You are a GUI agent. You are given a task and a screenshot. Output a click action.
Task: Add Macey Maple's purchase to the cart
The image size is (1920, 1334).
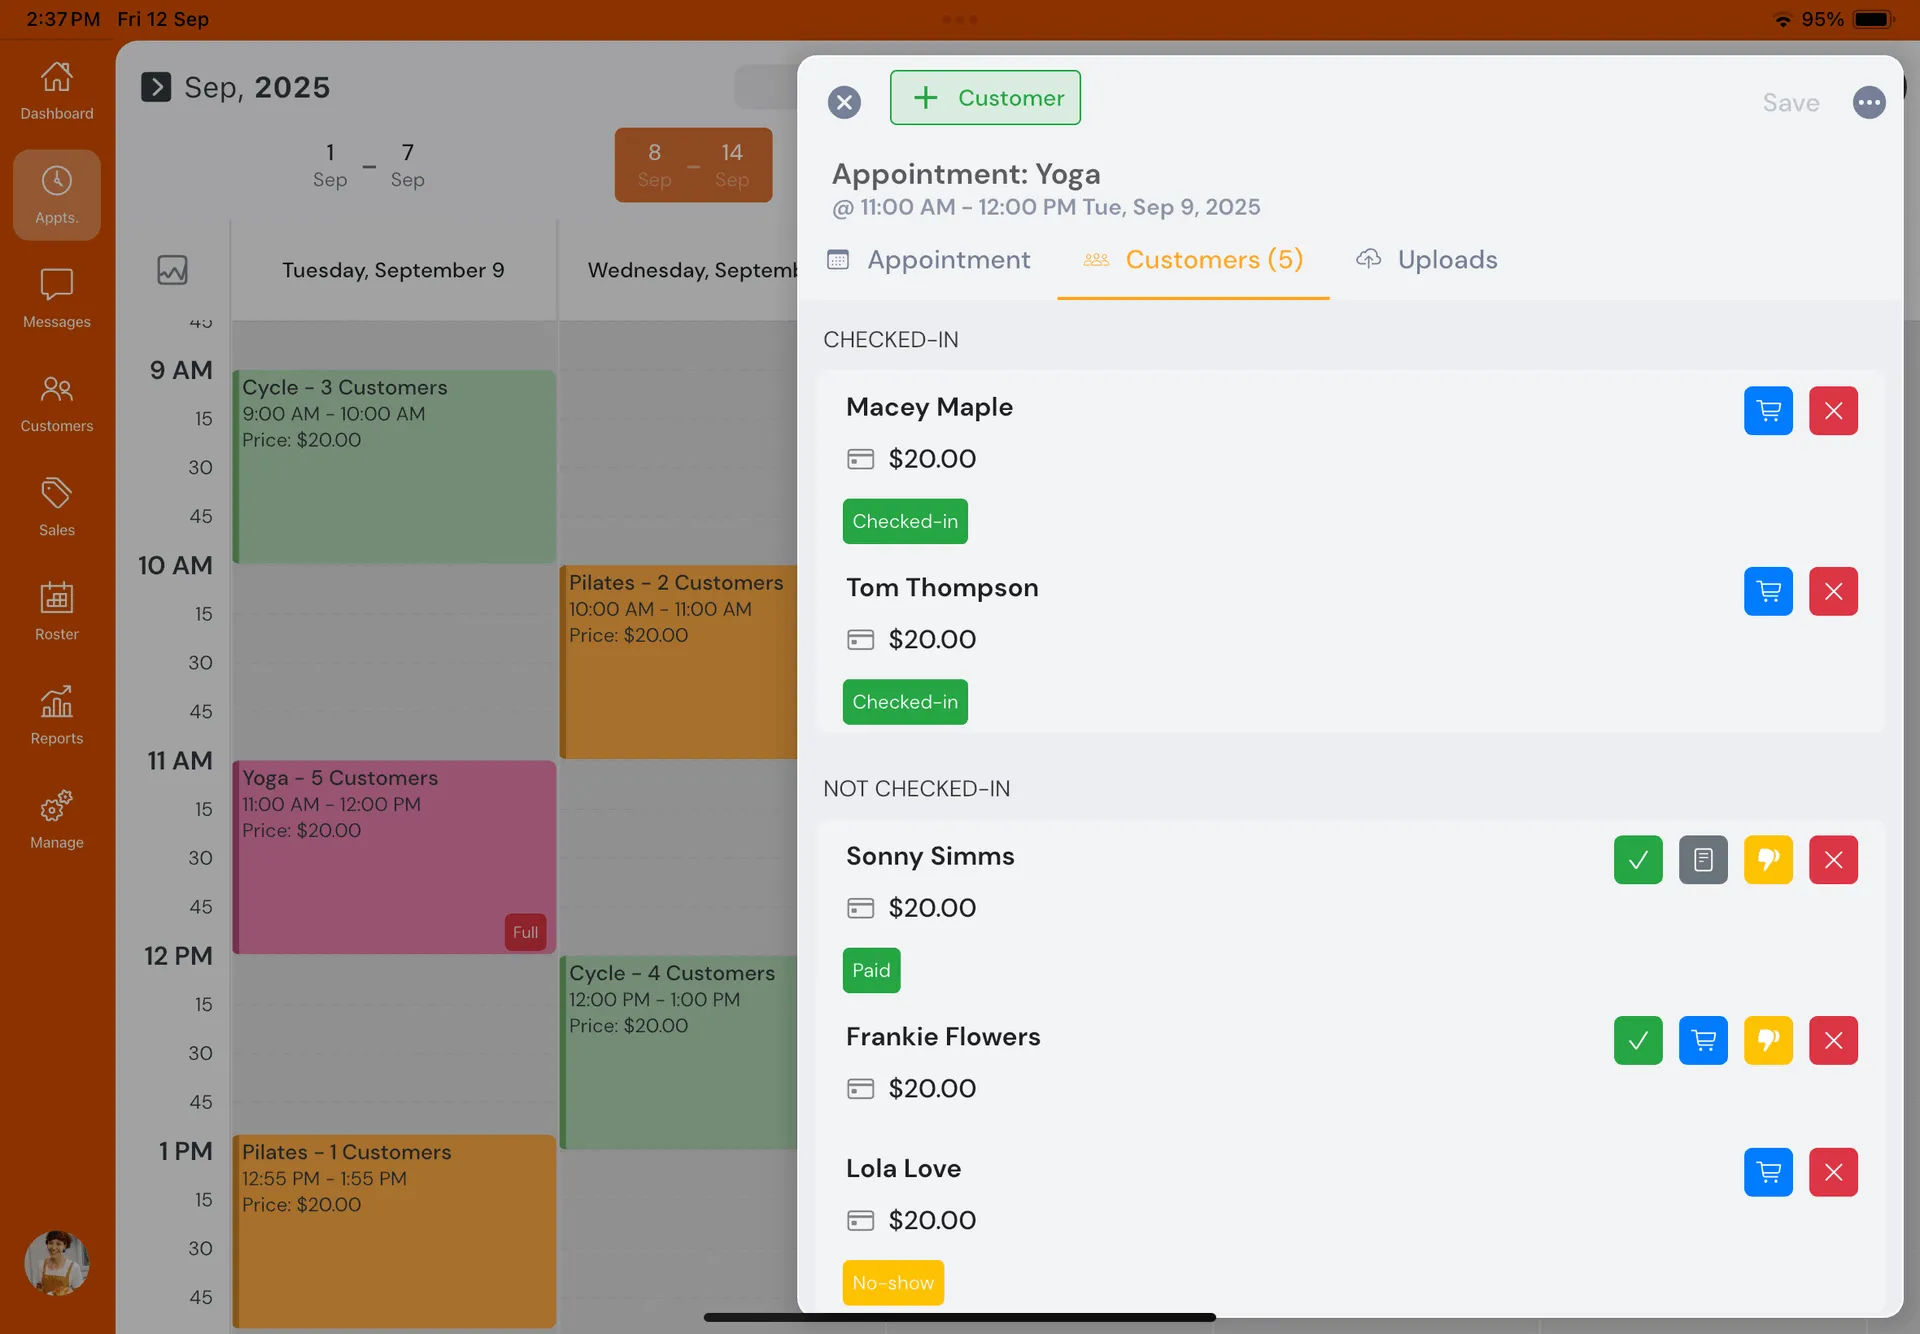point(1768,411)
